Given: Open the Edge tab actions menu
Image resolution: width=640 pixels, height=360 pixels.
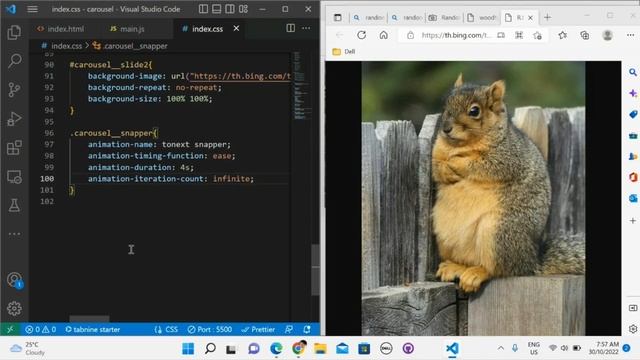Looking at the screenshot, I should [x=338, y=17].
